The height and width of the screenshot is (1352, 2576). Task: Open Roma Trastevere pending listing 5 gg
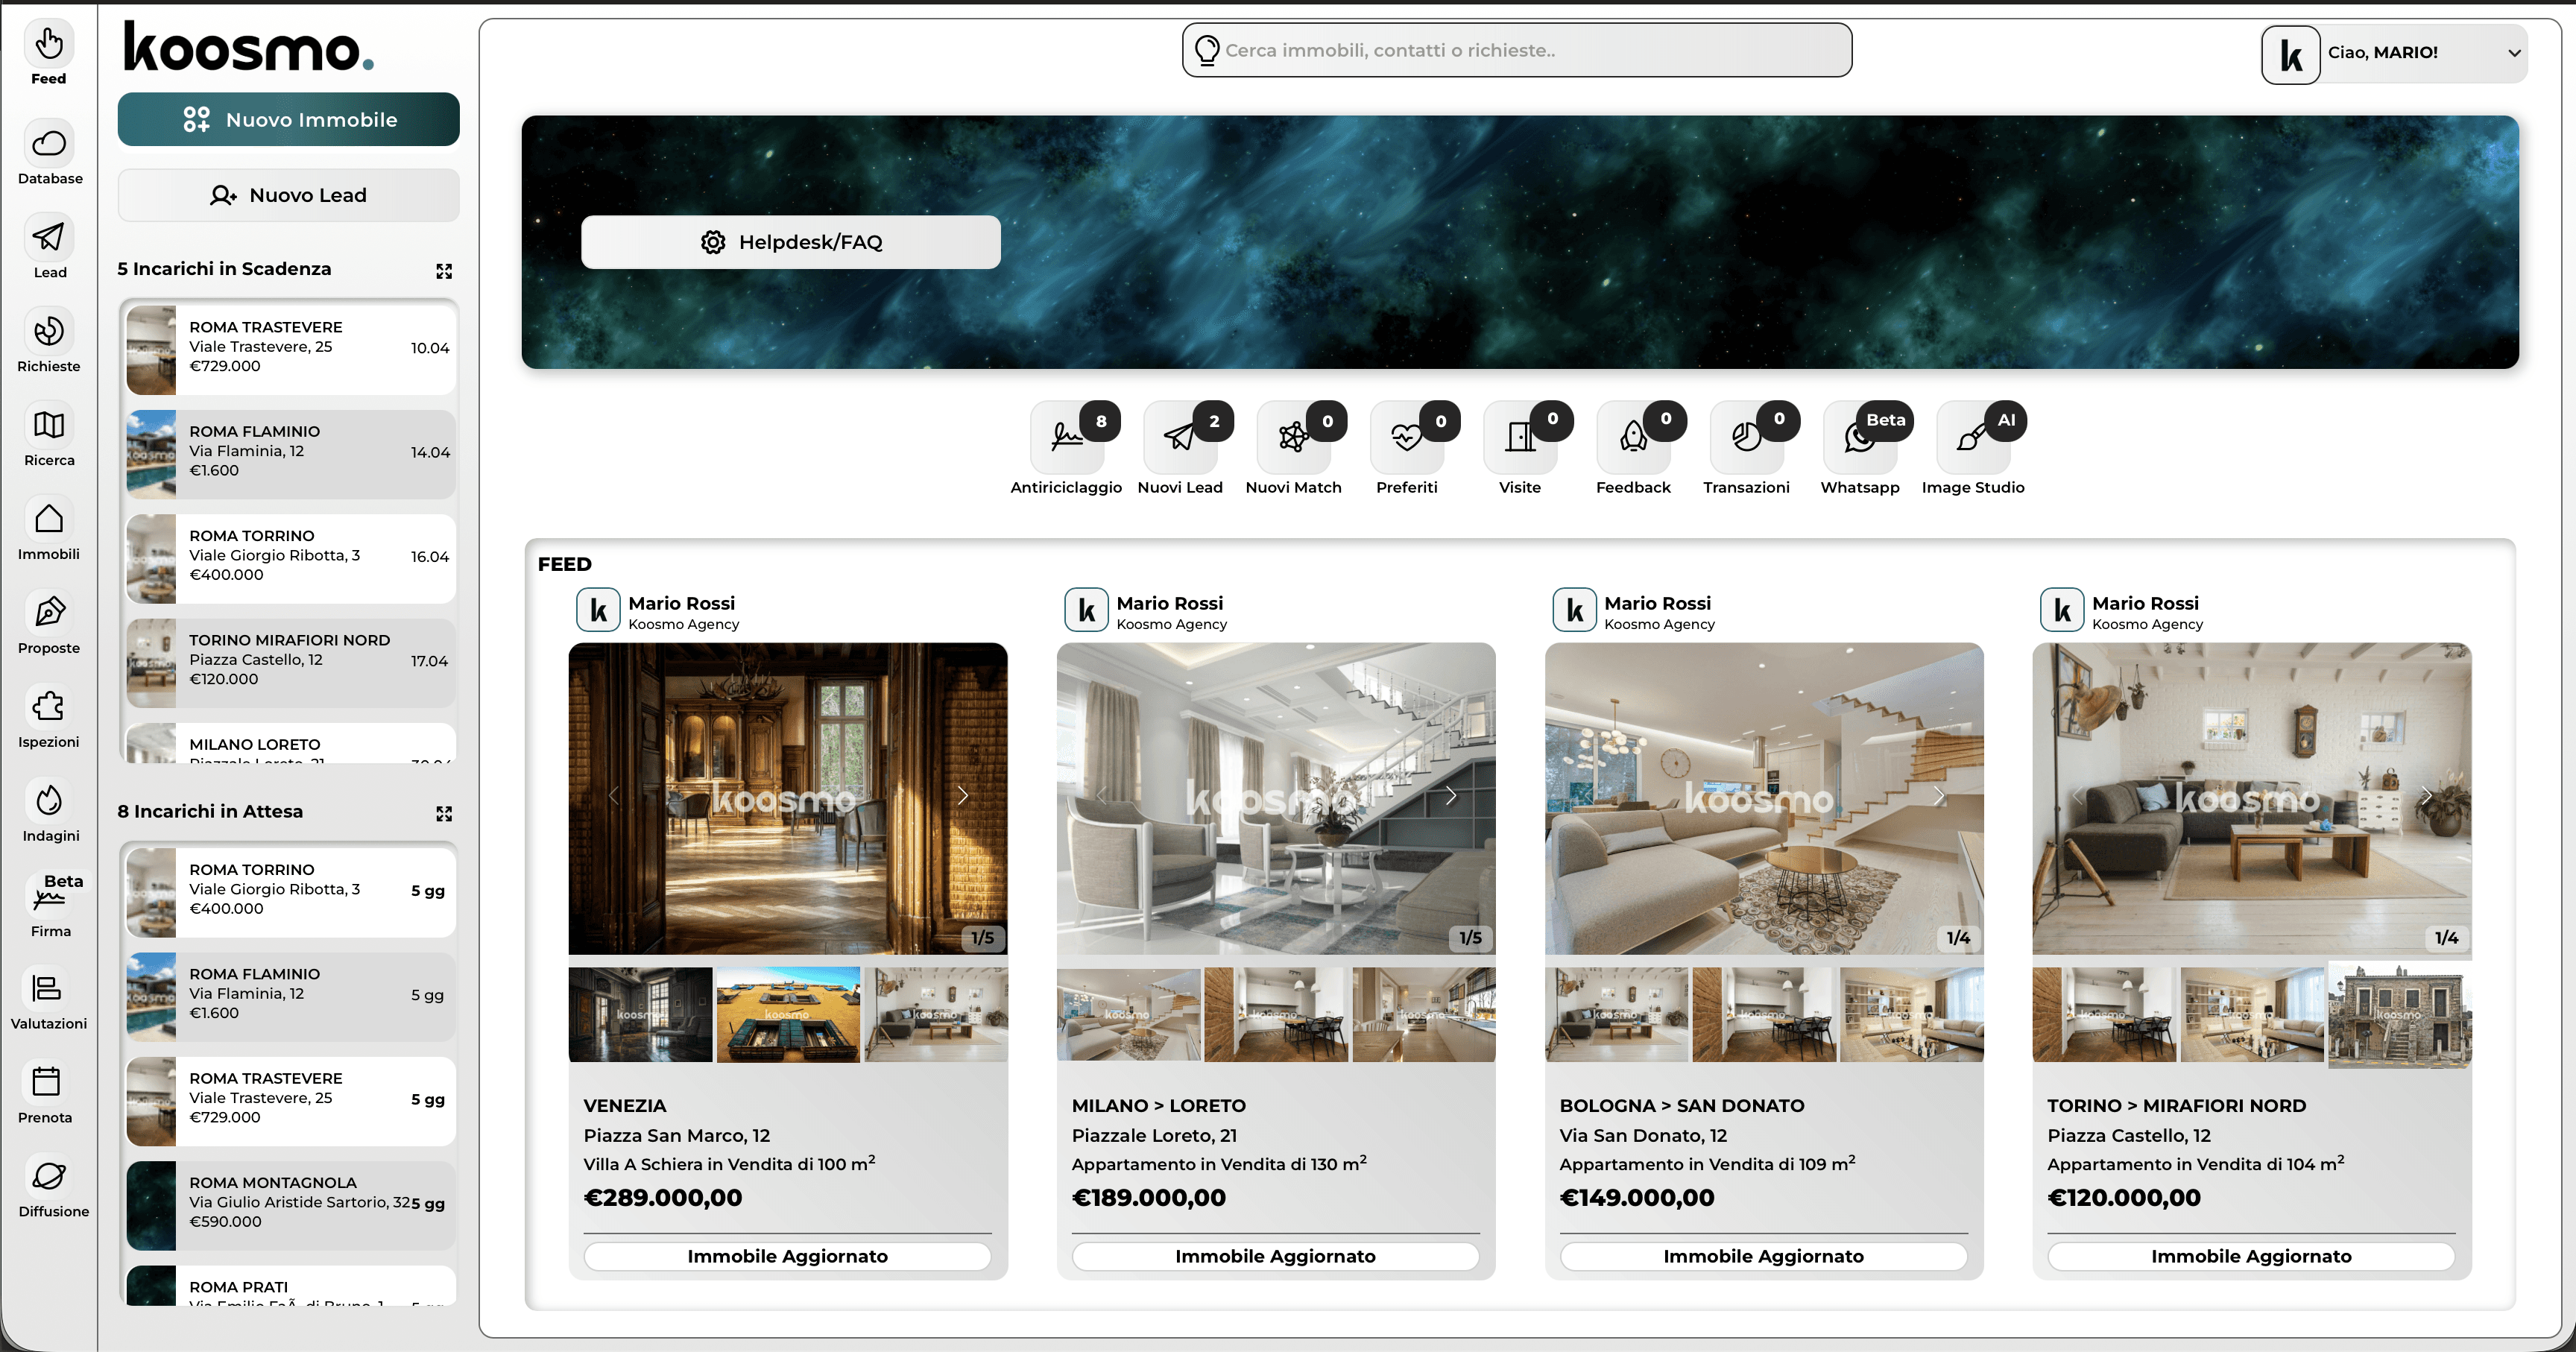(291, 1101)
